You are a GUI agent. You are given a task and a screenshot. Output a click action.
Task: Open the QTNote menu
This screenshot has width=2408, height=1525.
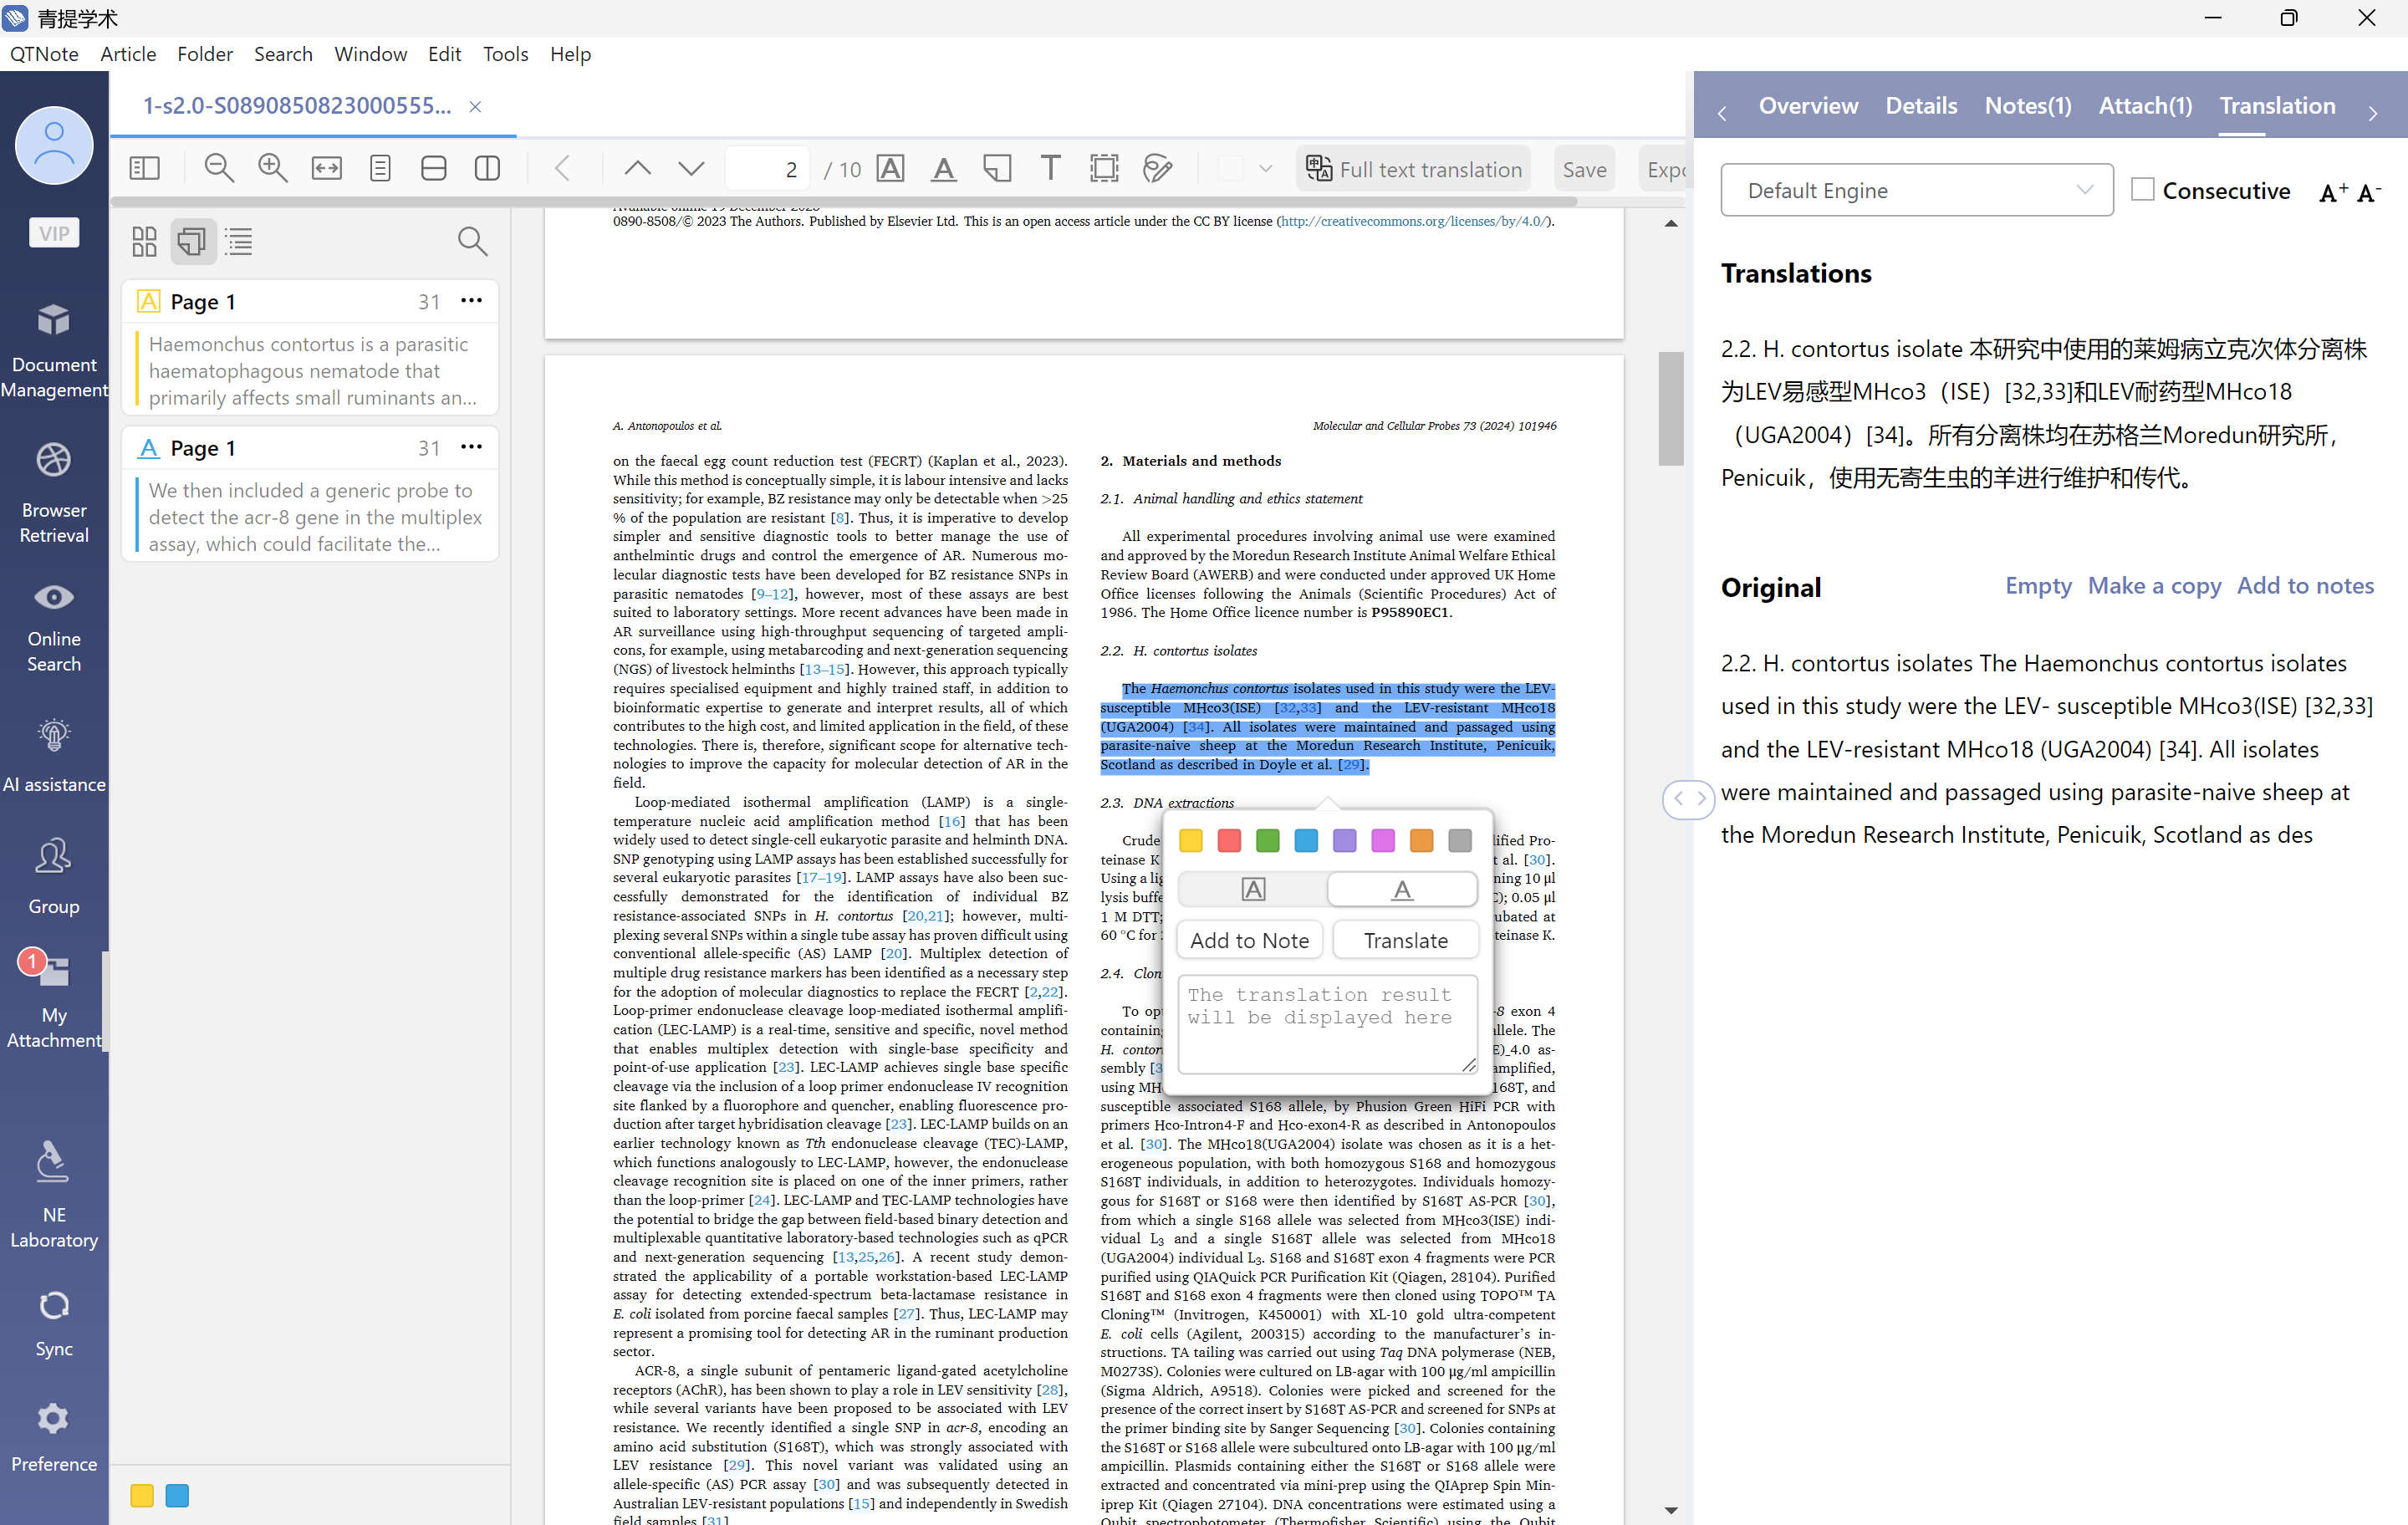pos(44,54)
